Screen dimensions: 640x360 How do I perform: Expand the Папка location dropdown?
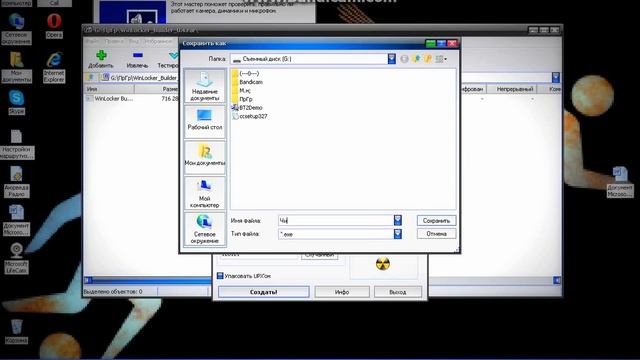pyautogui.click(x=391, y=59)
